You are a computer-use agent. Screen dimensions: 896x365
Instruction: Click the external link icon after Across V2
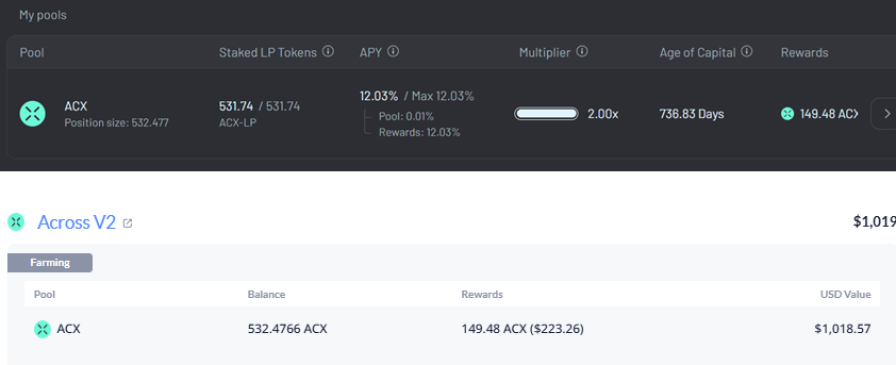point(127,223)
